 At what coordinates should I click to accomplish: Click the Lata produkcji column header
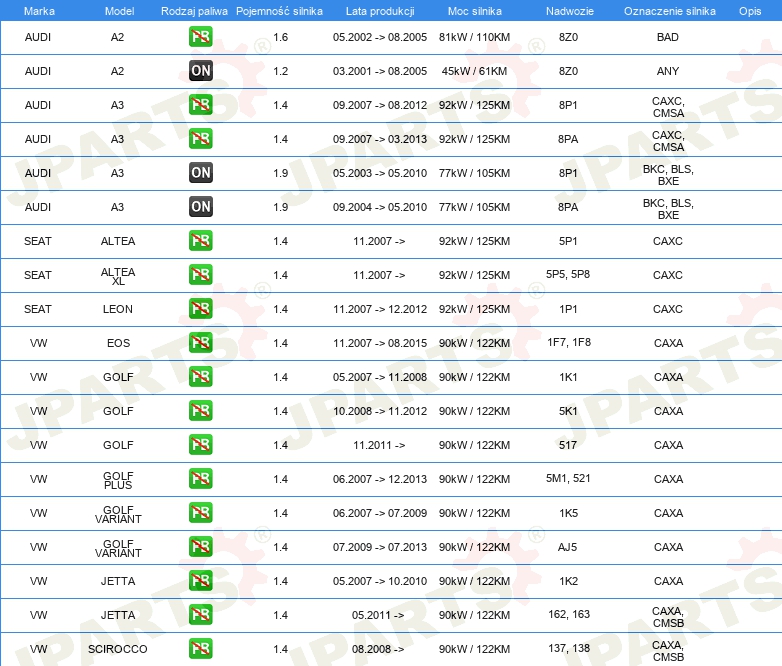point(380,10)
